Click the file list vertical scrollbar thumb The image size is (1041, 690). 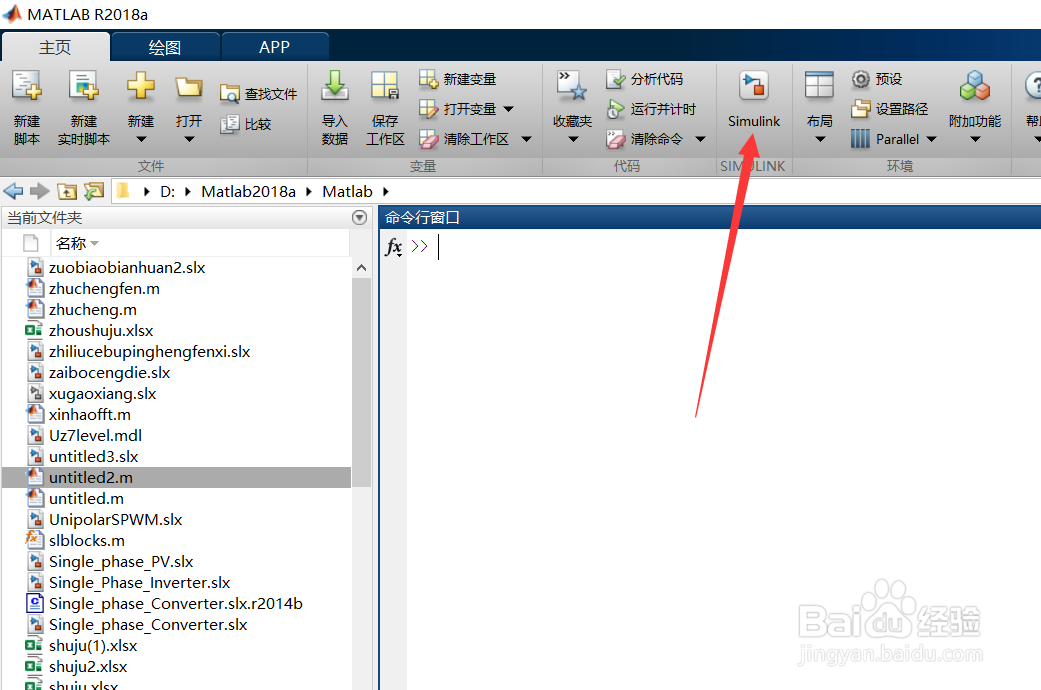(361, 383)
